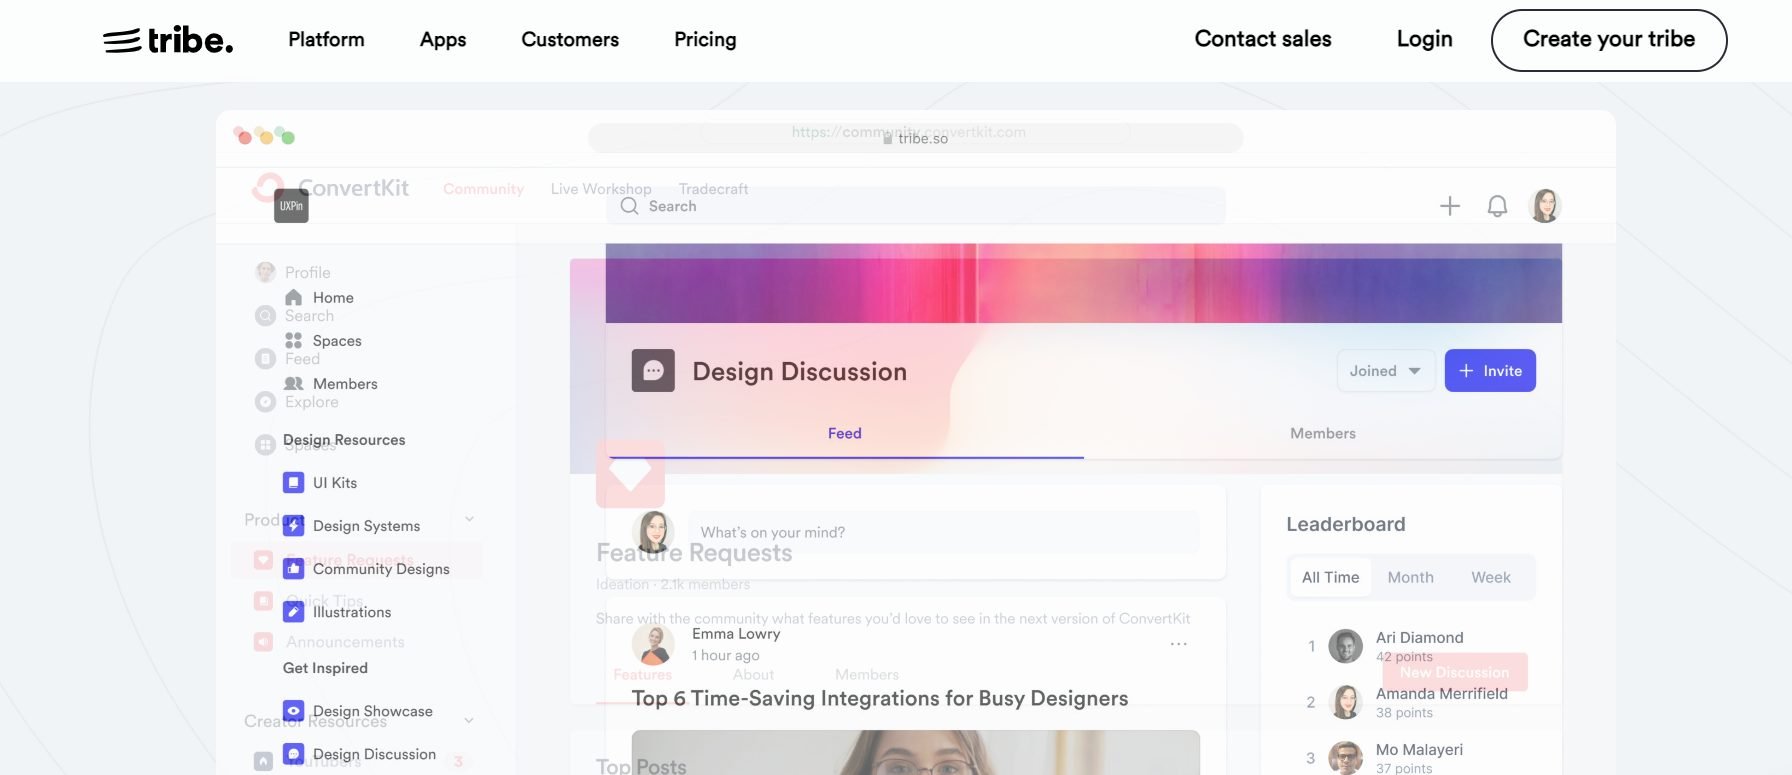Open the Apps menu

click(x=443, y=39)
